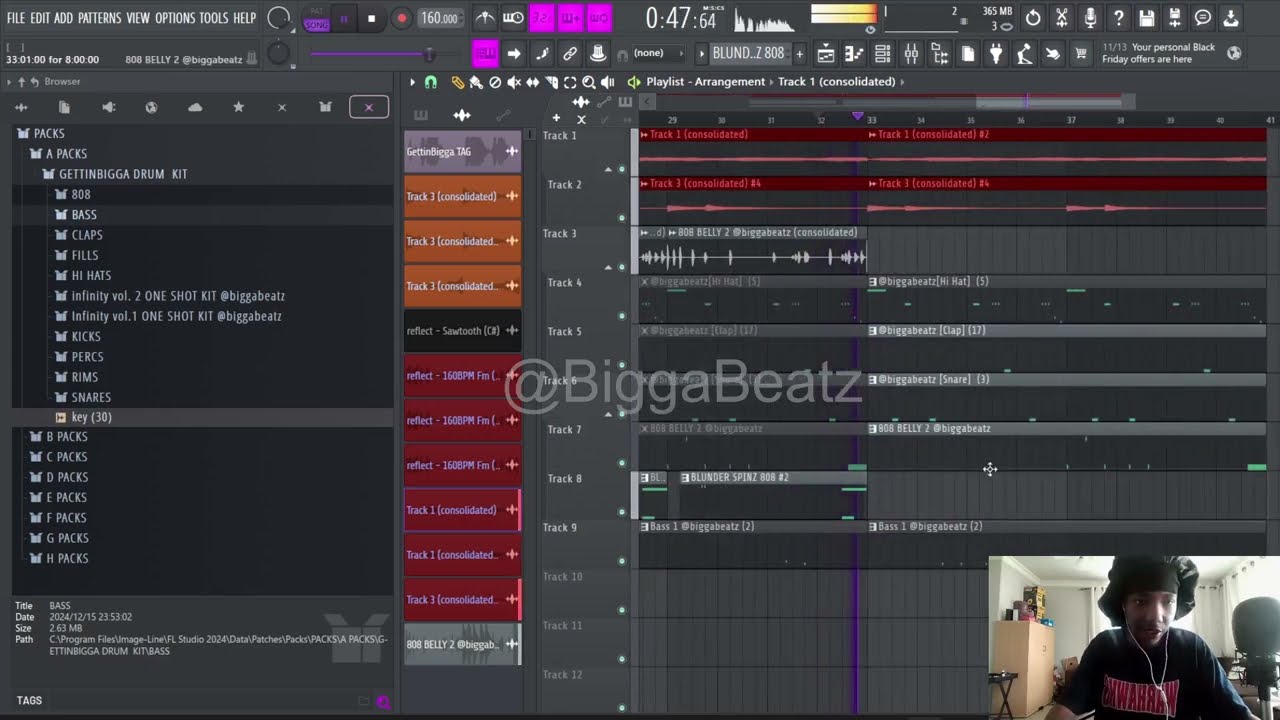Viewport: 1280px width, 720px height.
Task: Click the question mark help icon
Action: tap(1118, 18)
